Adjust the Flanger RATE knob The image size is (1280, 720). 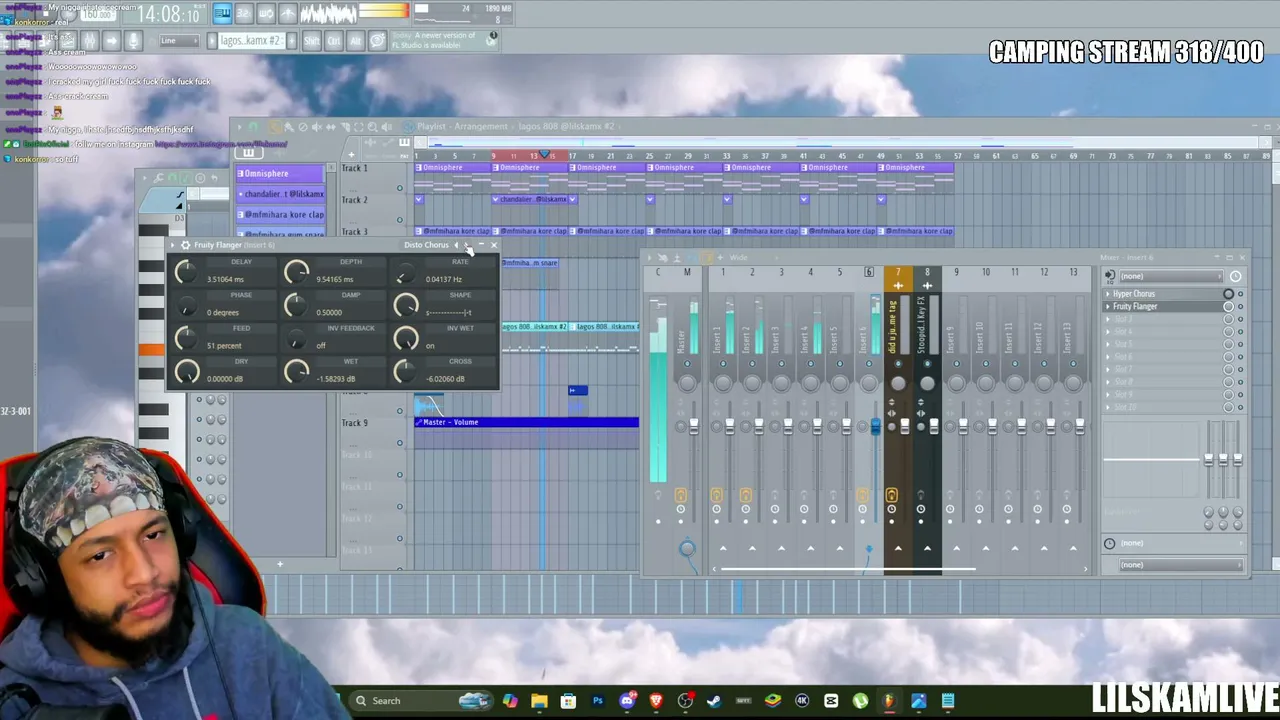405,273
